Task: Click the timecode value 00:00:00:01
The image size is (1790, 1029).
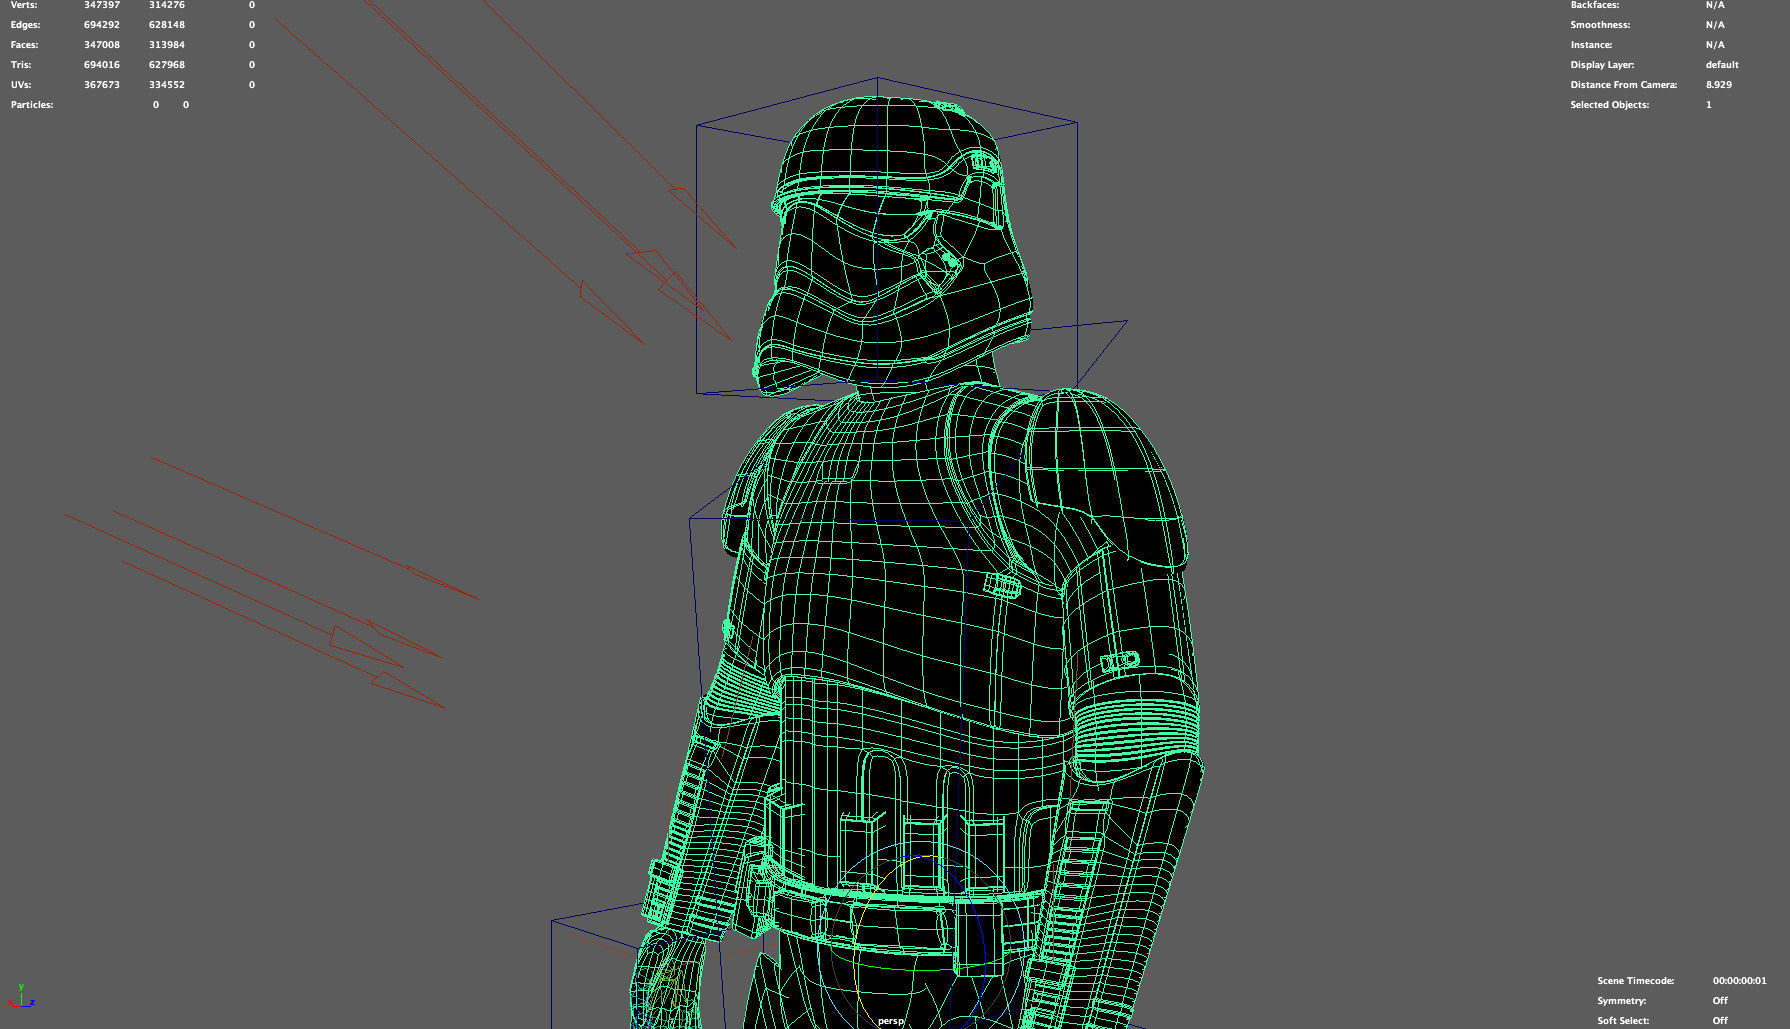Action: [x=1739, y=981]
